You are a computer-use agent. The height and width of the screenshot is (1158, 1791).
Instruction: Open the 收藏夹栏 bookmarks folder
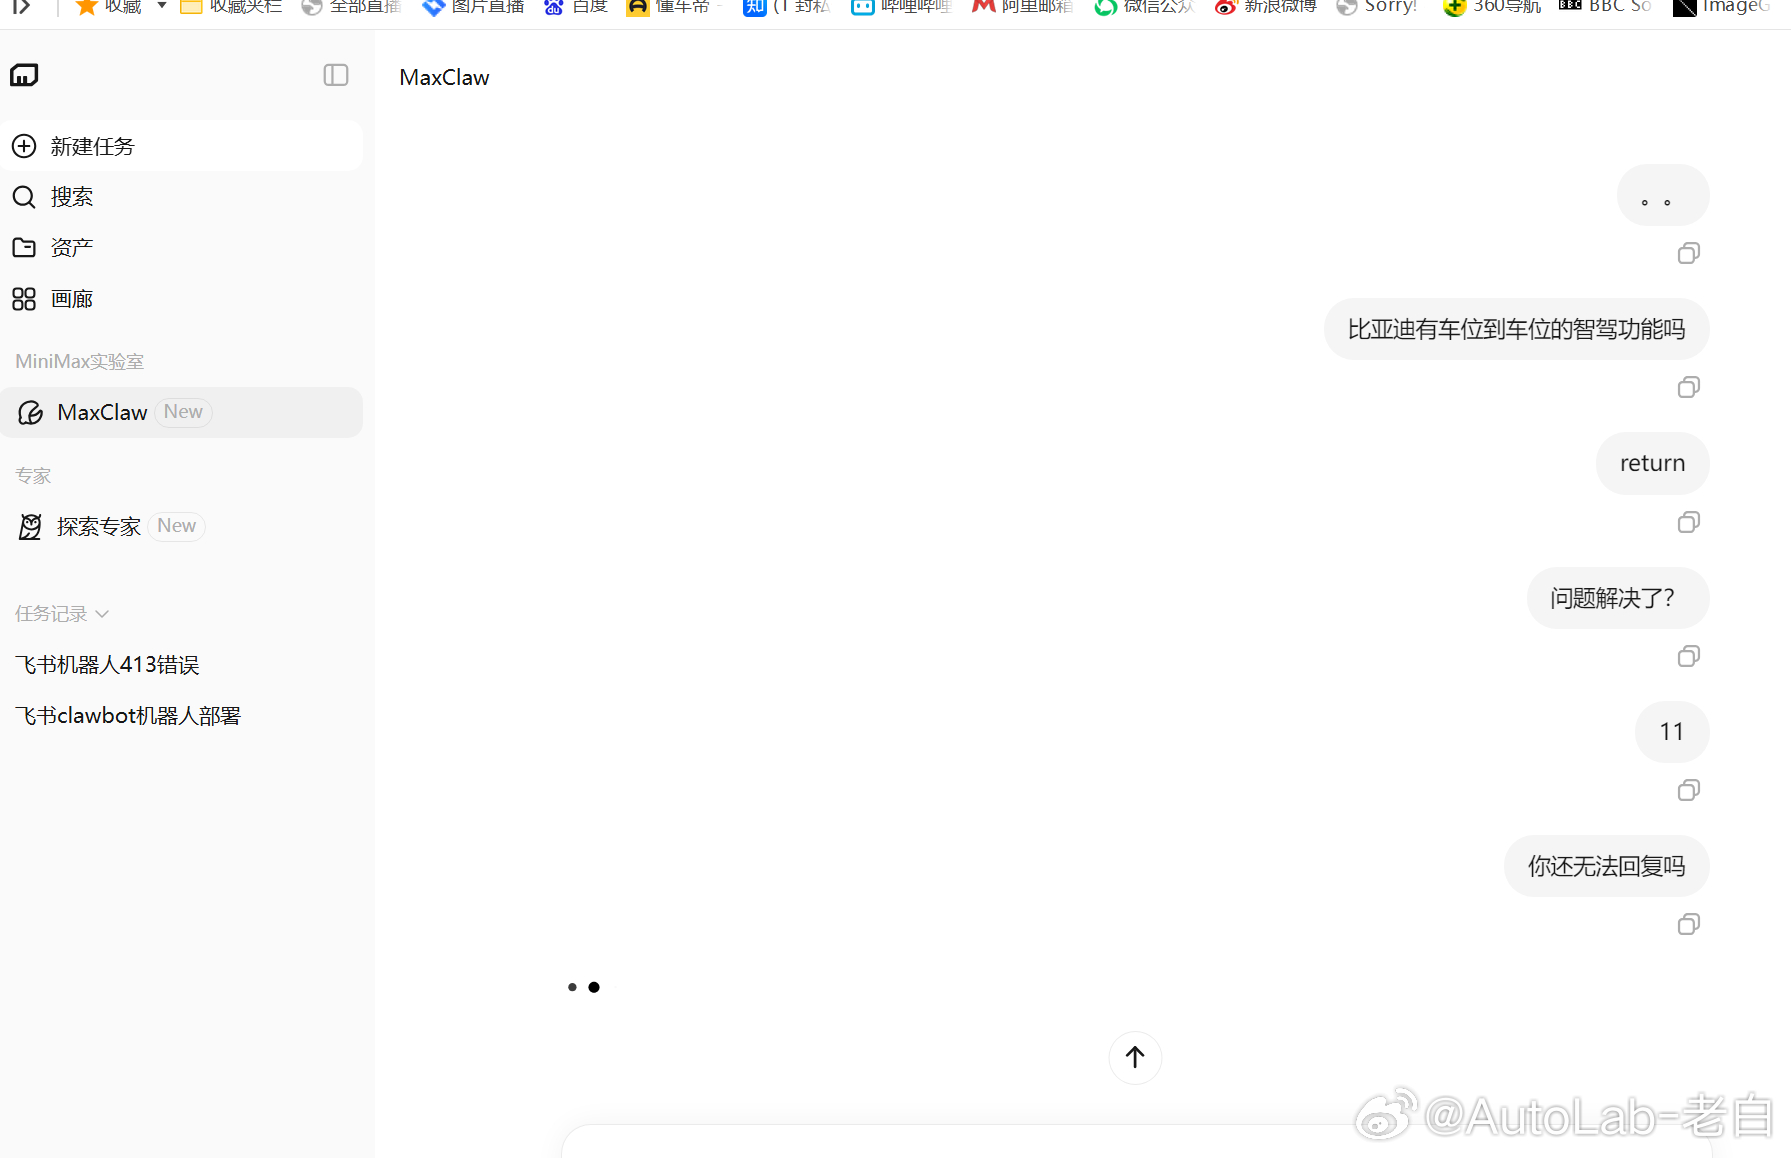[x=231, y=7]
